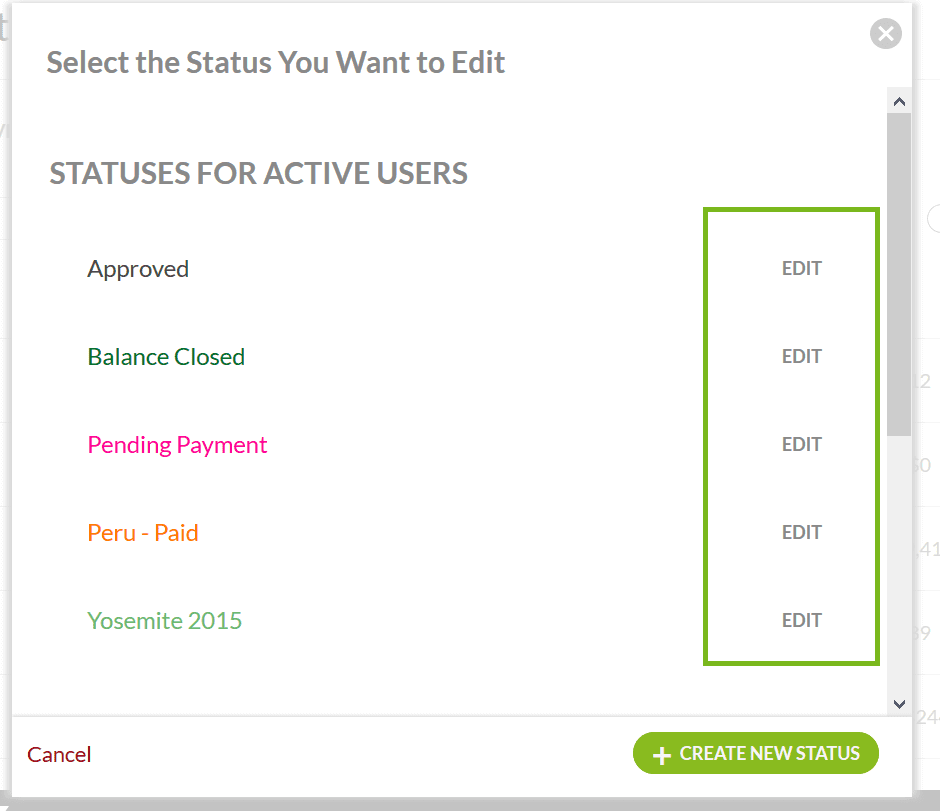
Task: Click the dialog title text
Action: pyautogui.click(x=275, y=62)
